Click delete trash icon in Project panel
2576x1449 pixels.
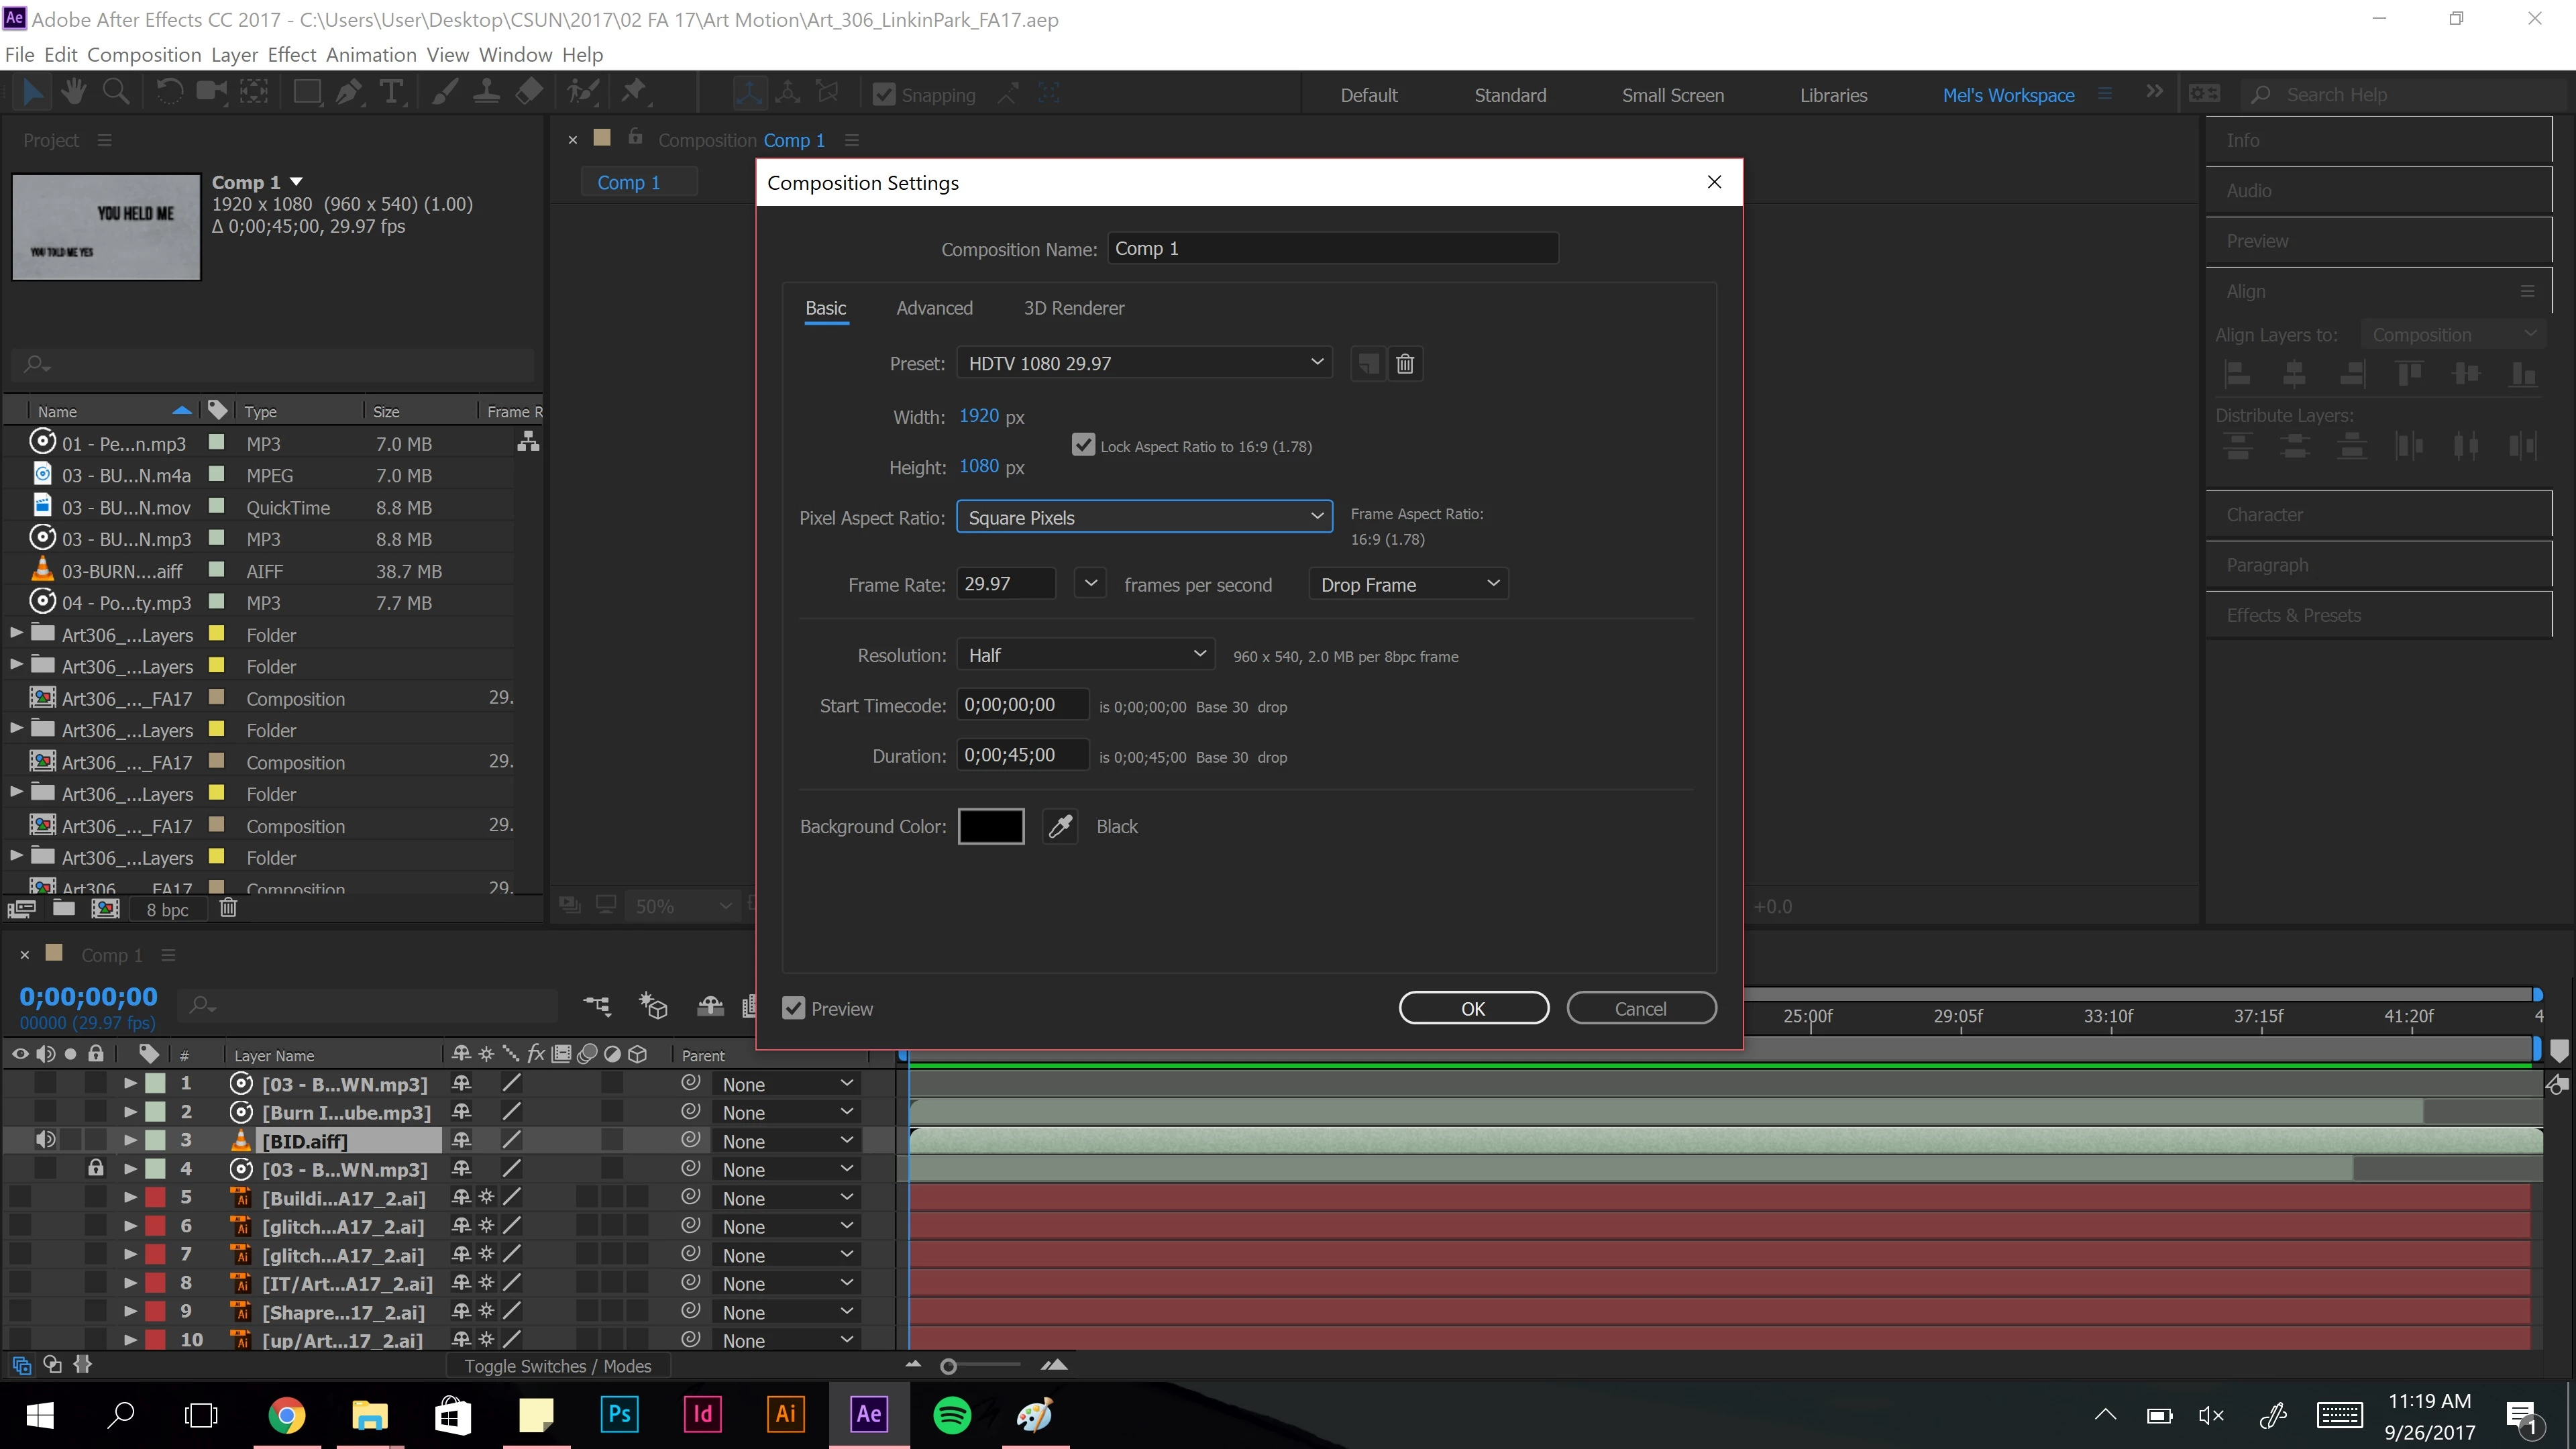pos(228,907)
